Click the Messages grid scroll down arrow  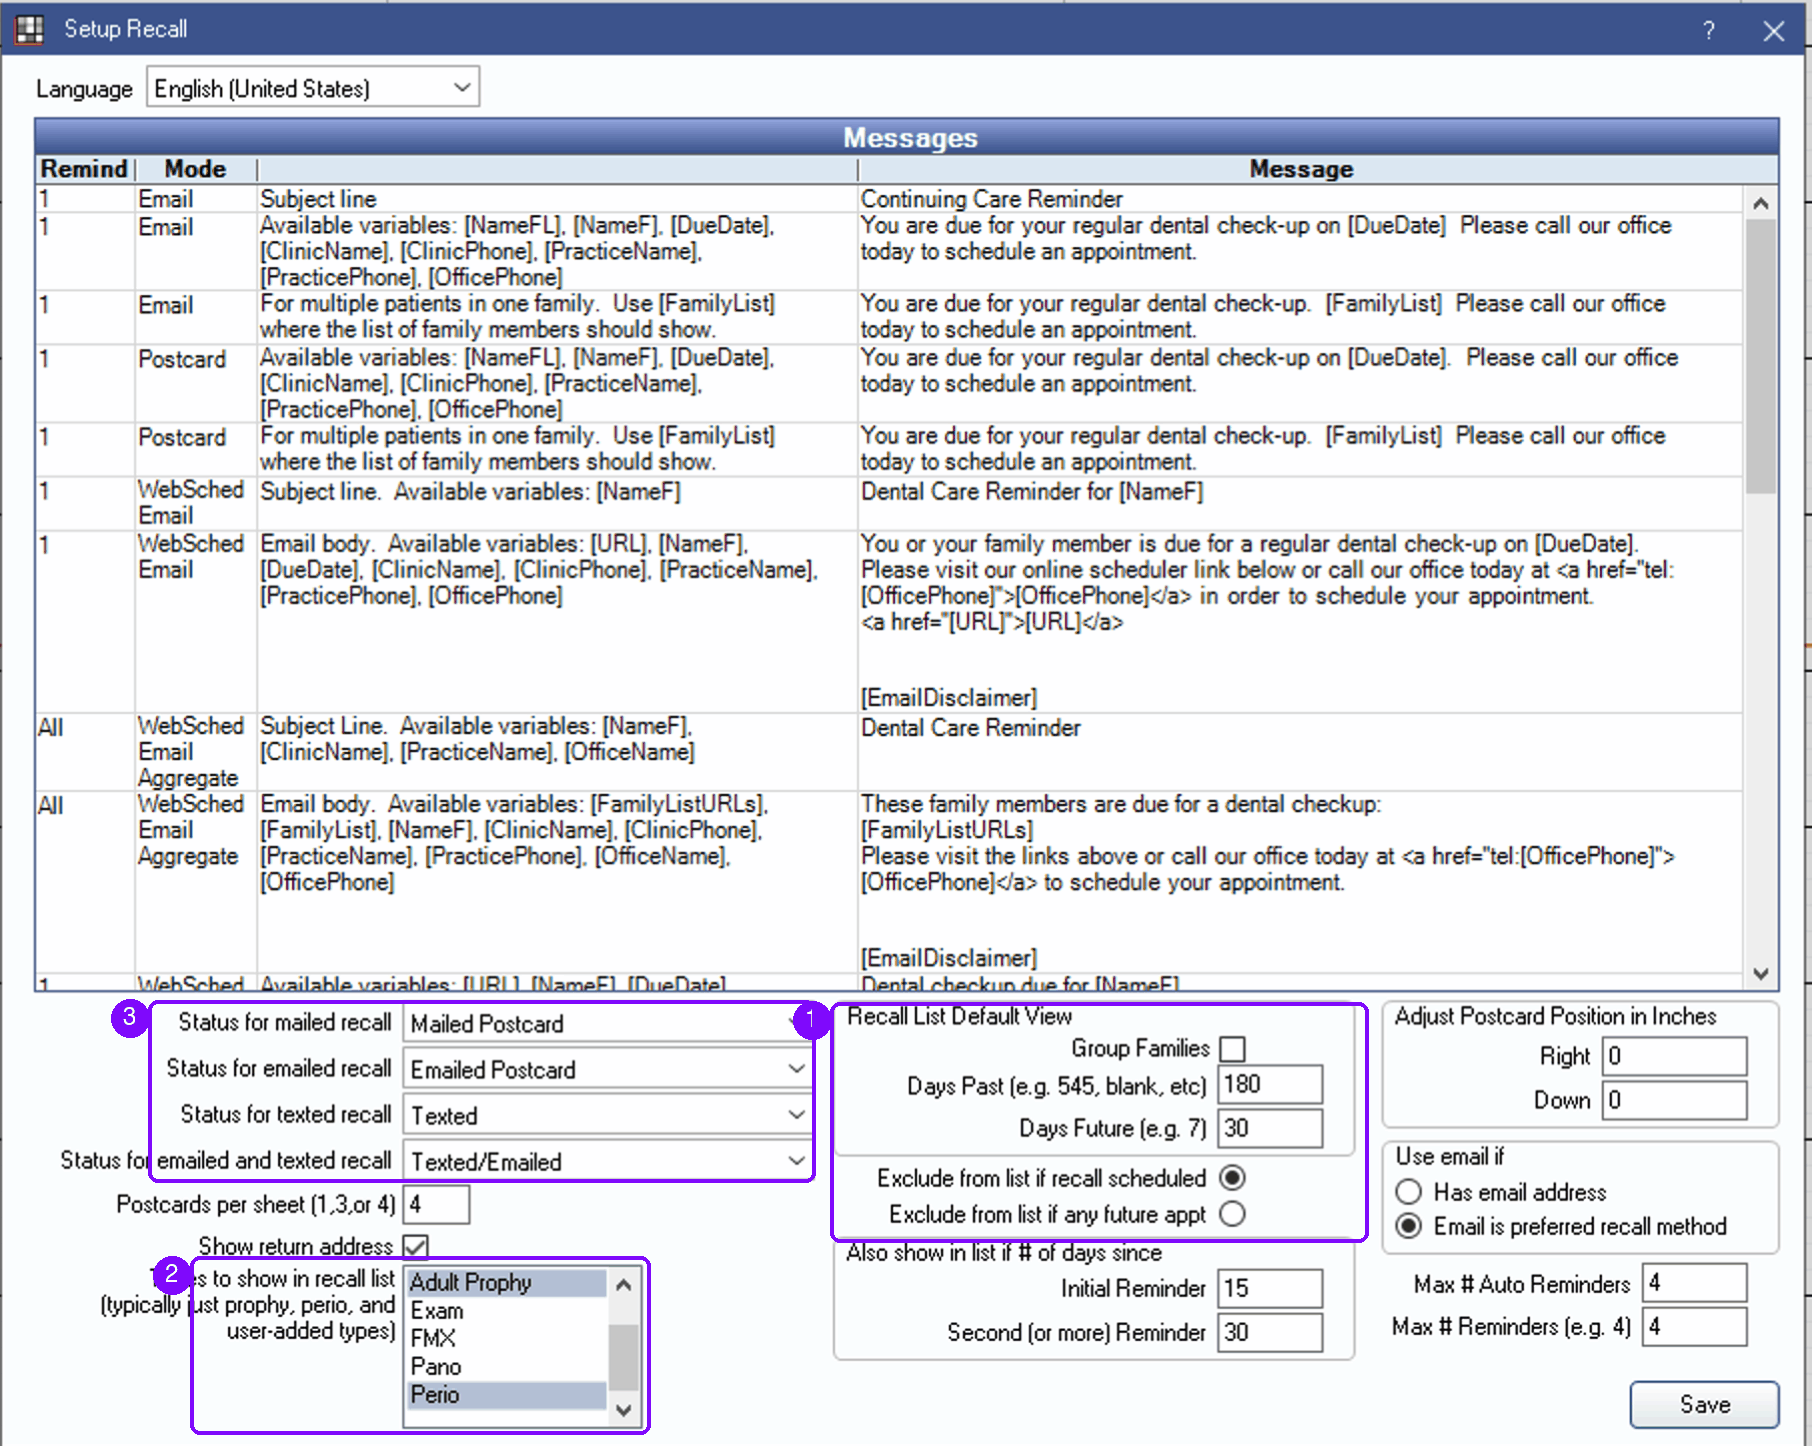[1761, 973]
